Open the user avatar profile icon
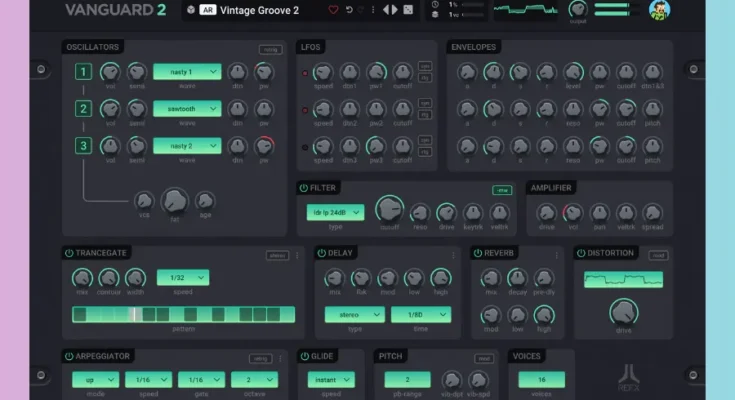735x400 pixels. click(x=659, y=10)
